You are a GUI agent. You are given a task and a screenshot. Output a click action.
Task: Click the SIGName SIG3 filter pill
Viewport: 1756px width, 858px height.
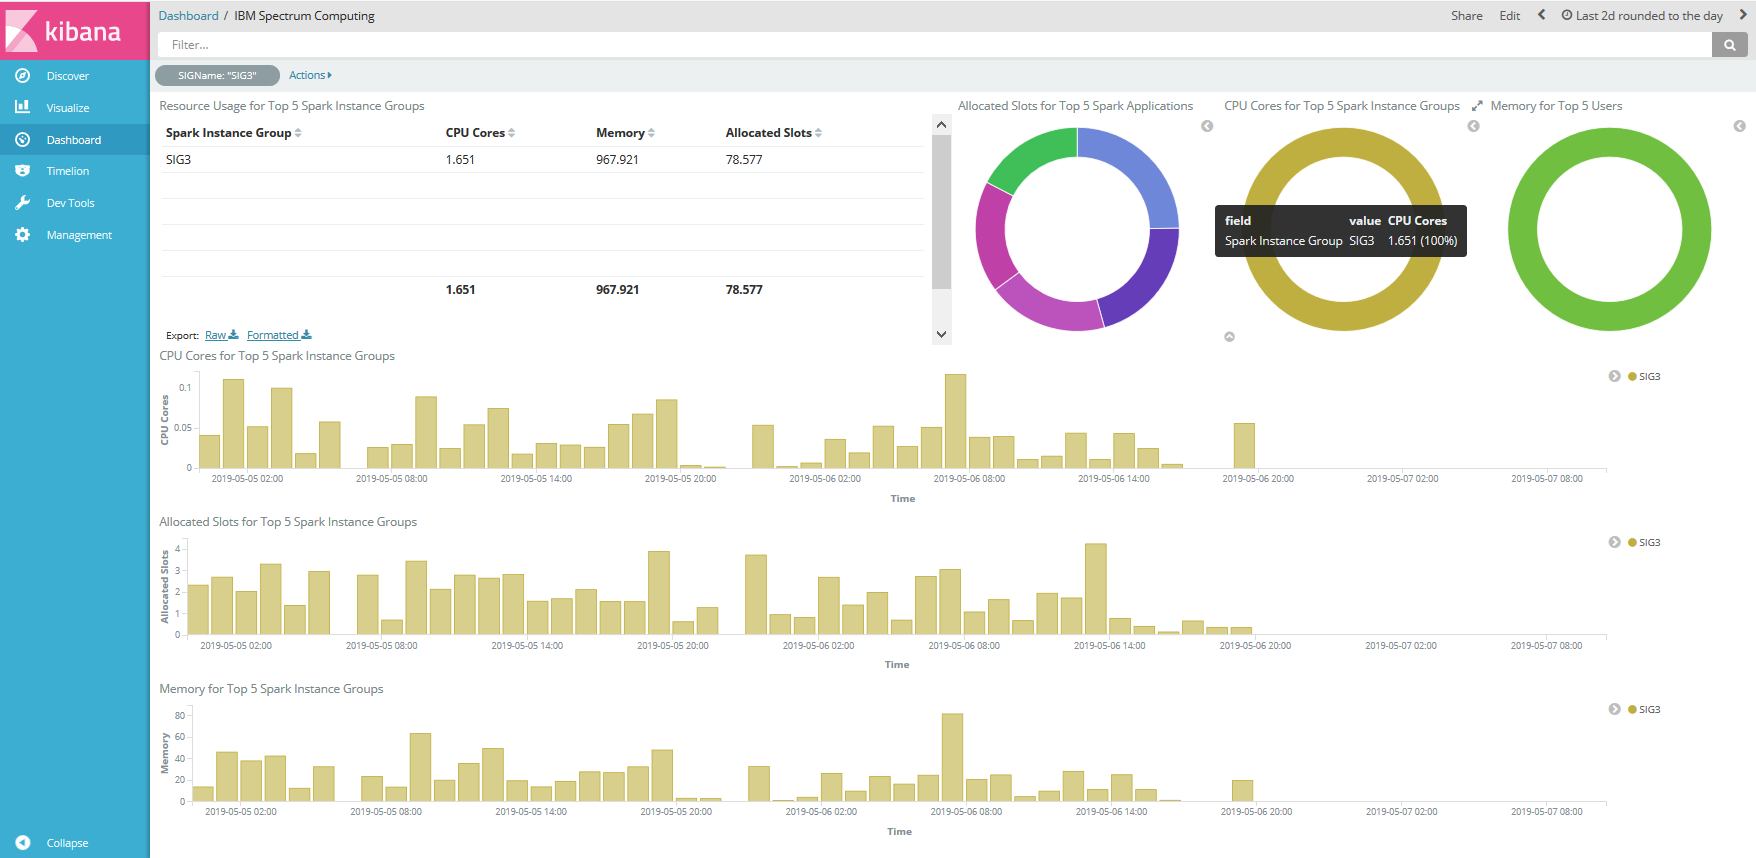click(217, 75)
